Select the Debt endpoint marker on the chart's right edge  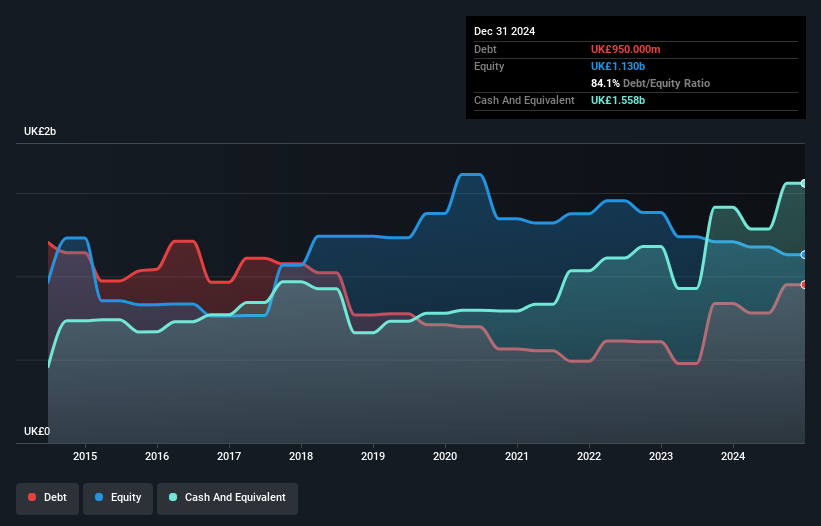(x=804, y=285)
